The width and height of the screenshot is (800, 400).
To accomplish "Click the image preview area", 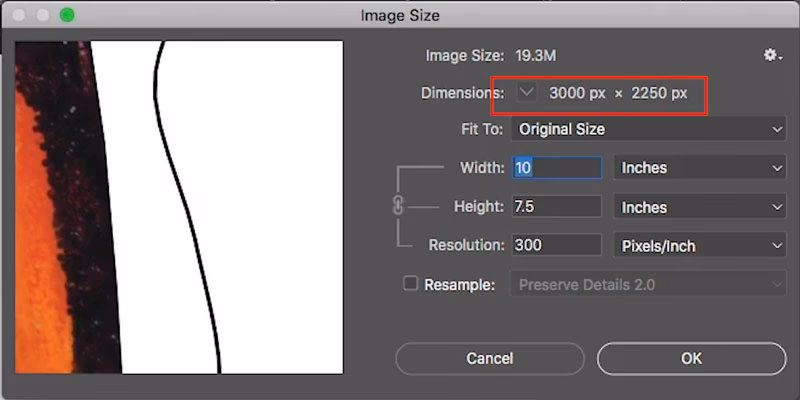I will coord(179,207).
